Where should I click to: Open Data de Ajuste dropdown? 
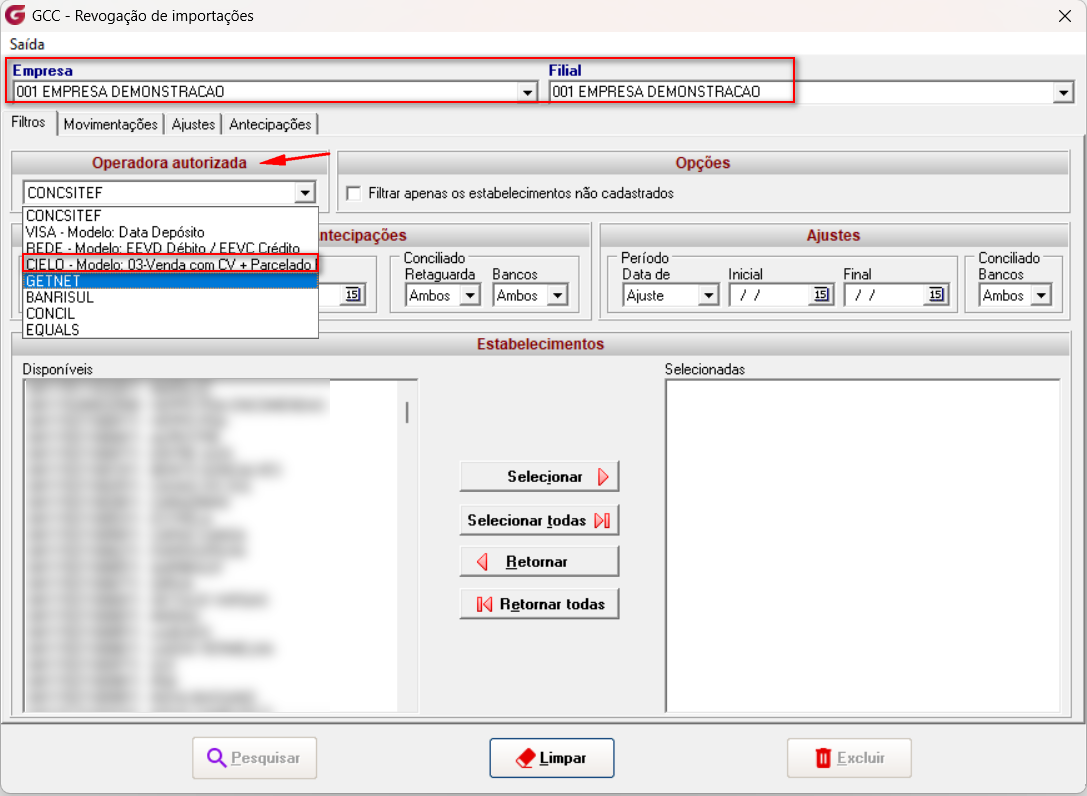pos(708,296)
